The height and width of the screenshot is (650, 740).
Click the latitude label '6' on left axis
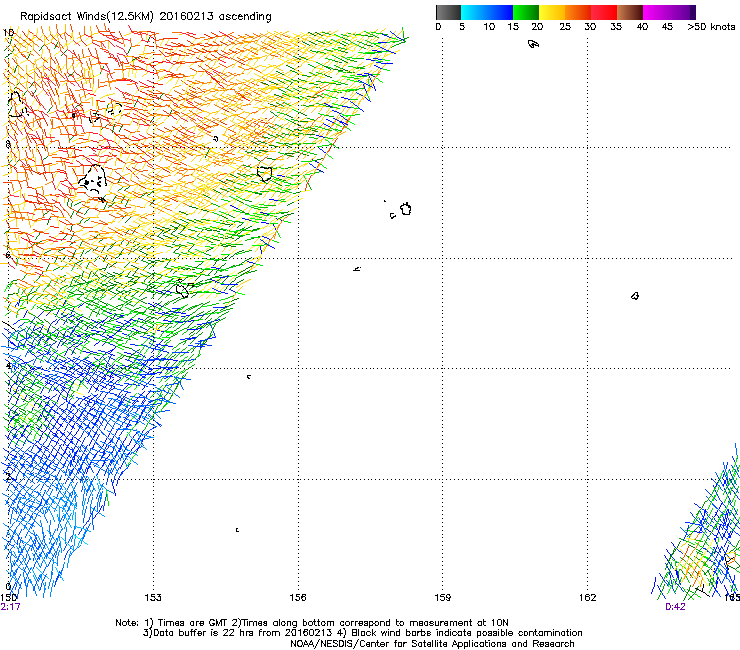[x=8, y=255]
